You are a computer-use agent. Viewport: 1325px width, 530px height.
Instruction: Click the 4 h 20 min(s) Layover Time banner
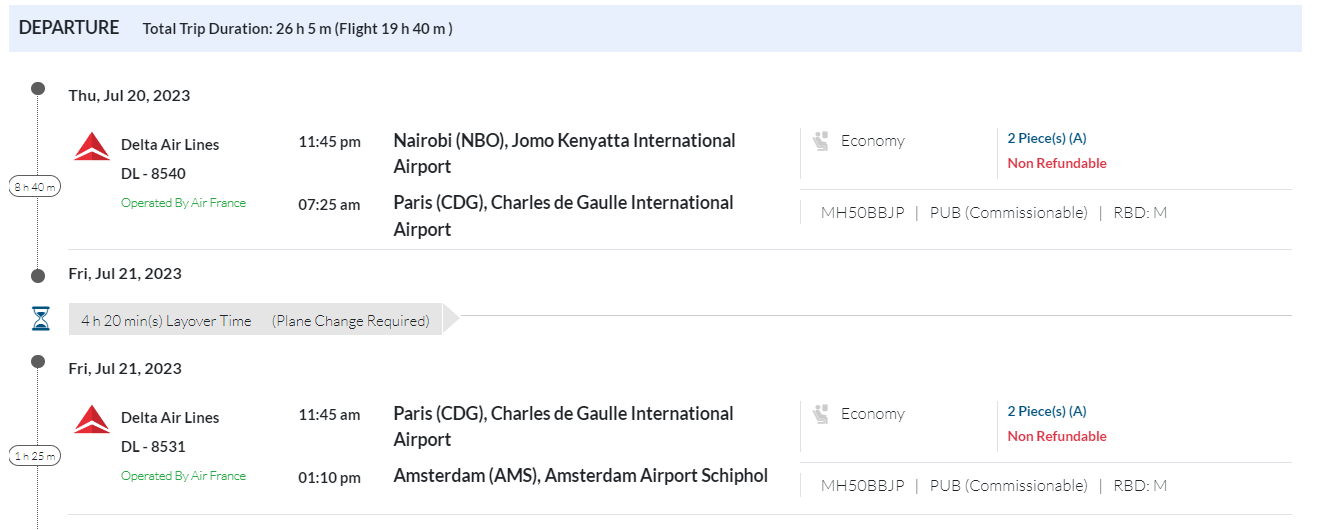pos(255,321)
